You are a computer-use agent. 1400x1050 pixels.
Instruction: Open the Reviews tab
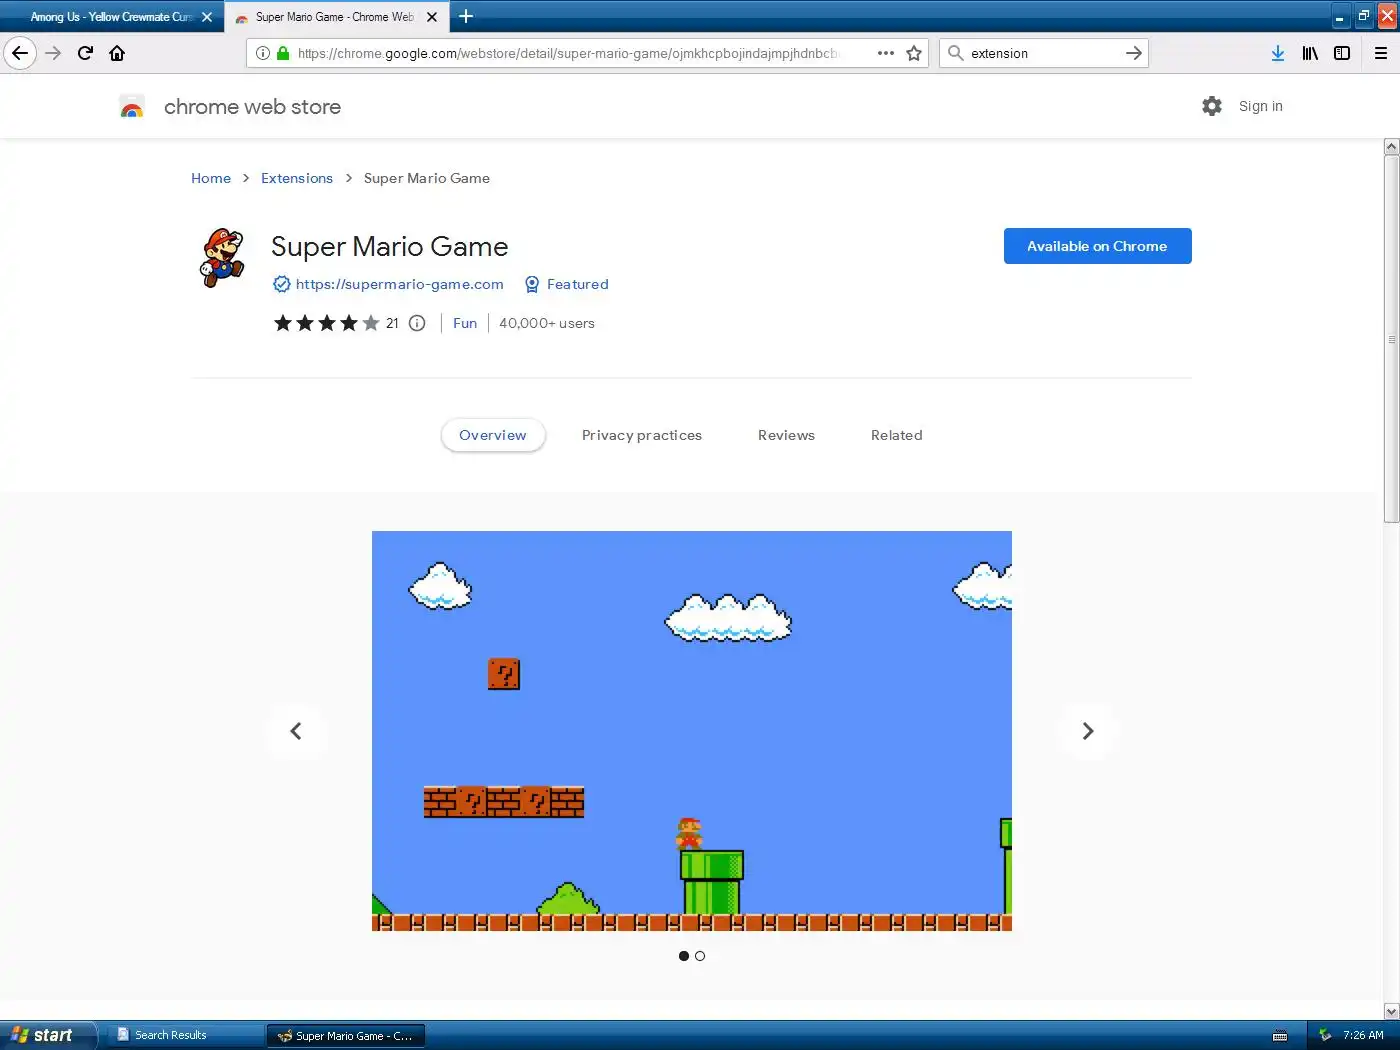(x=786, y=435)
